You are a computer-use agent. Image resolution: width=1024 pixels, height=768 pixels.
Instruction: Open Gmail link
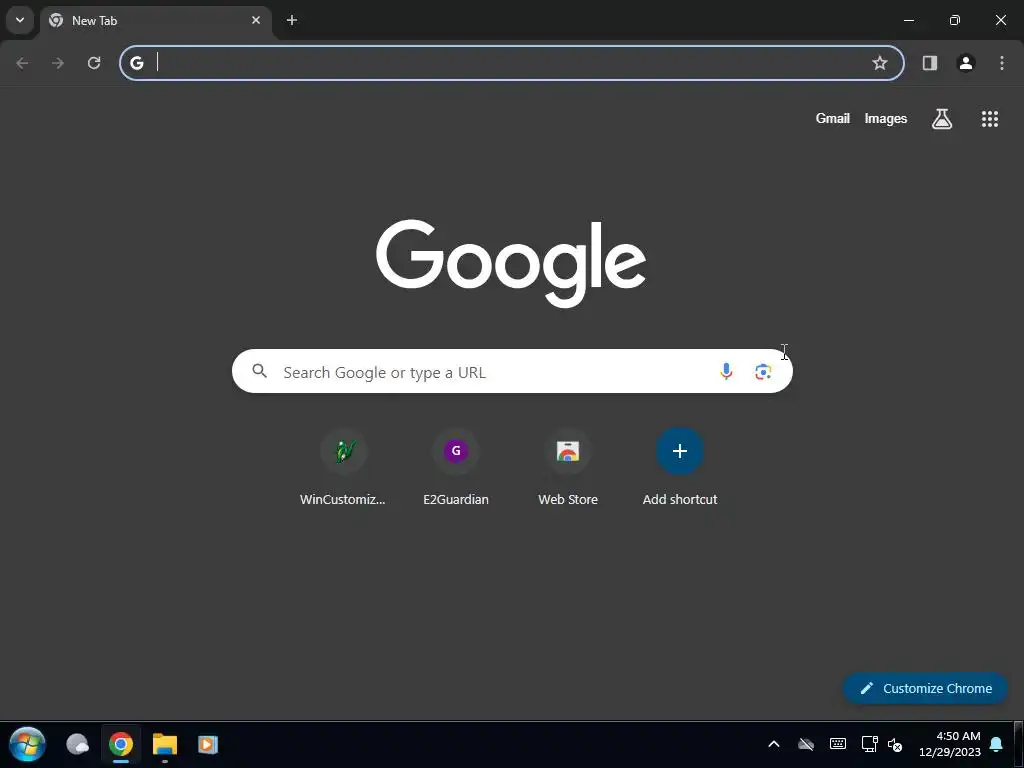(833, 118)
